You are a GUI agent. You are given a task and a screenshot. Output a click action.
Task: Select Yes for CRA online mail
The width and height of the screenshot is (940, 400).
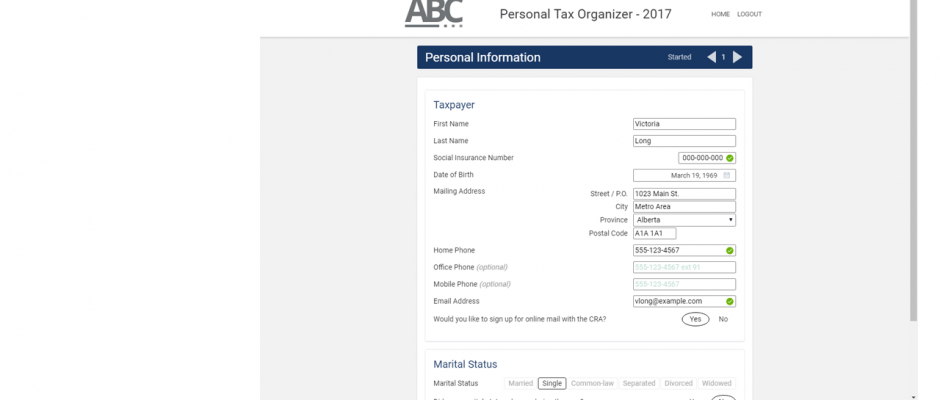click(x=695, y=319)
